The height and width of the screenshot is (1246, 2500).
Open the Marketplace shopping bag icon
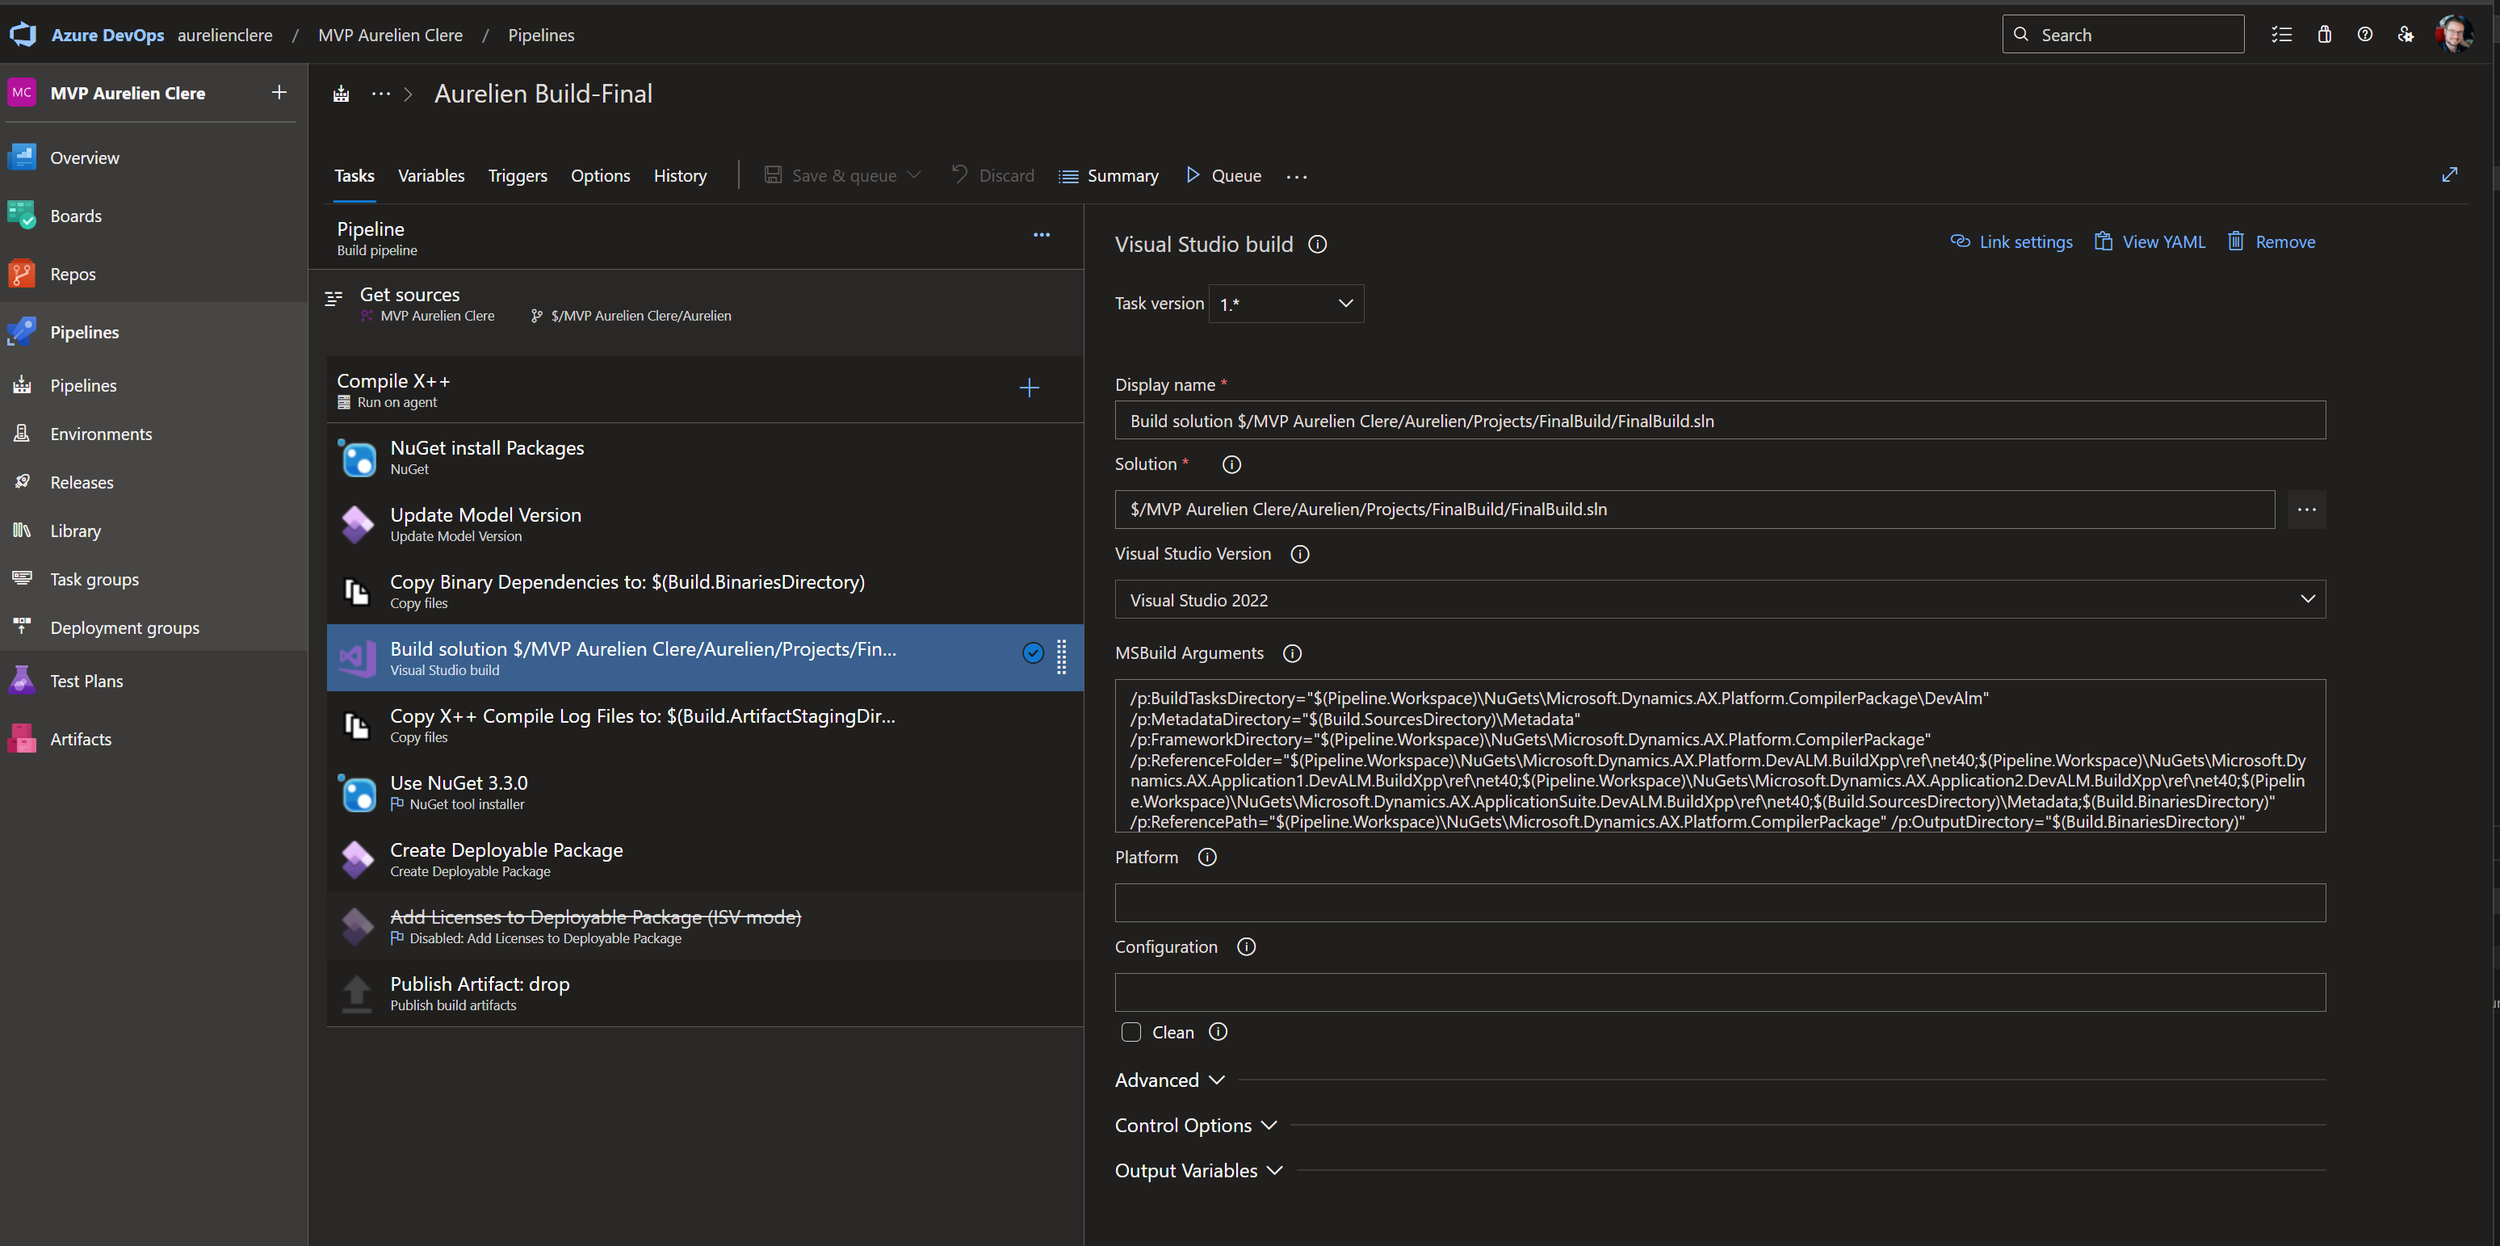click(x=2324, y=35)
